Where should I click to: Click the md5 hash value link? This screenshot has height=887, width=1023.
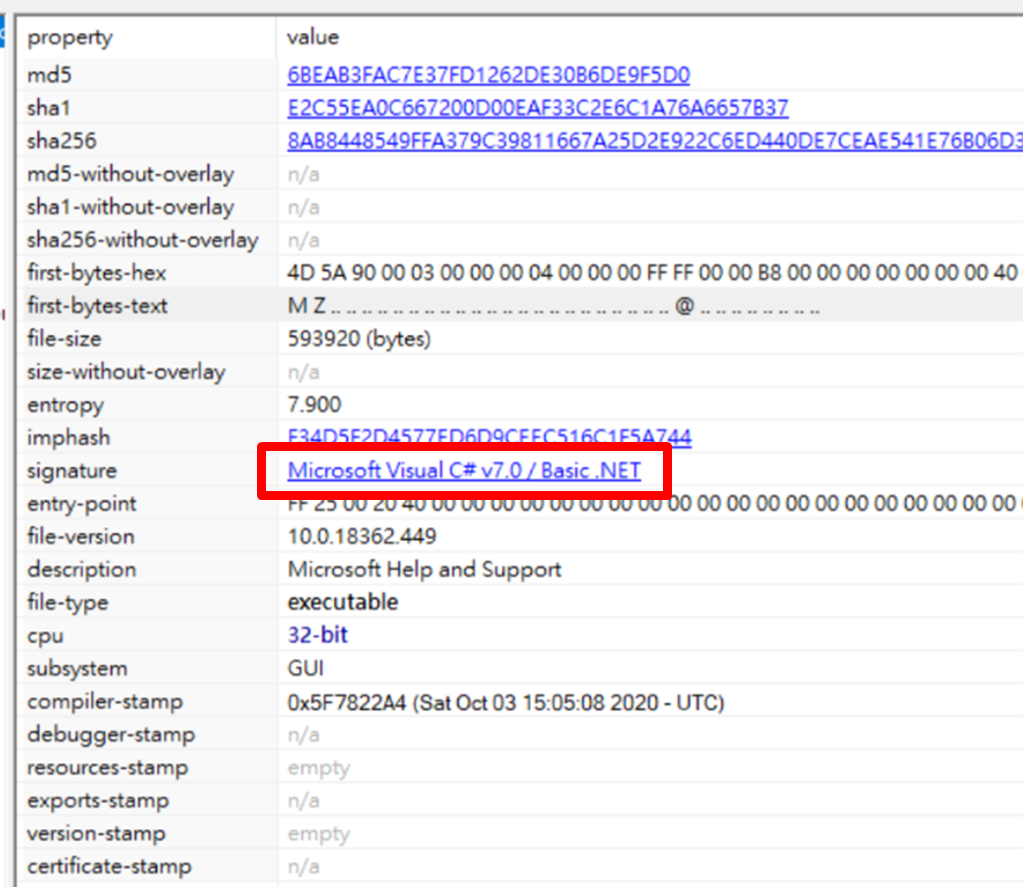pos(488,75)
